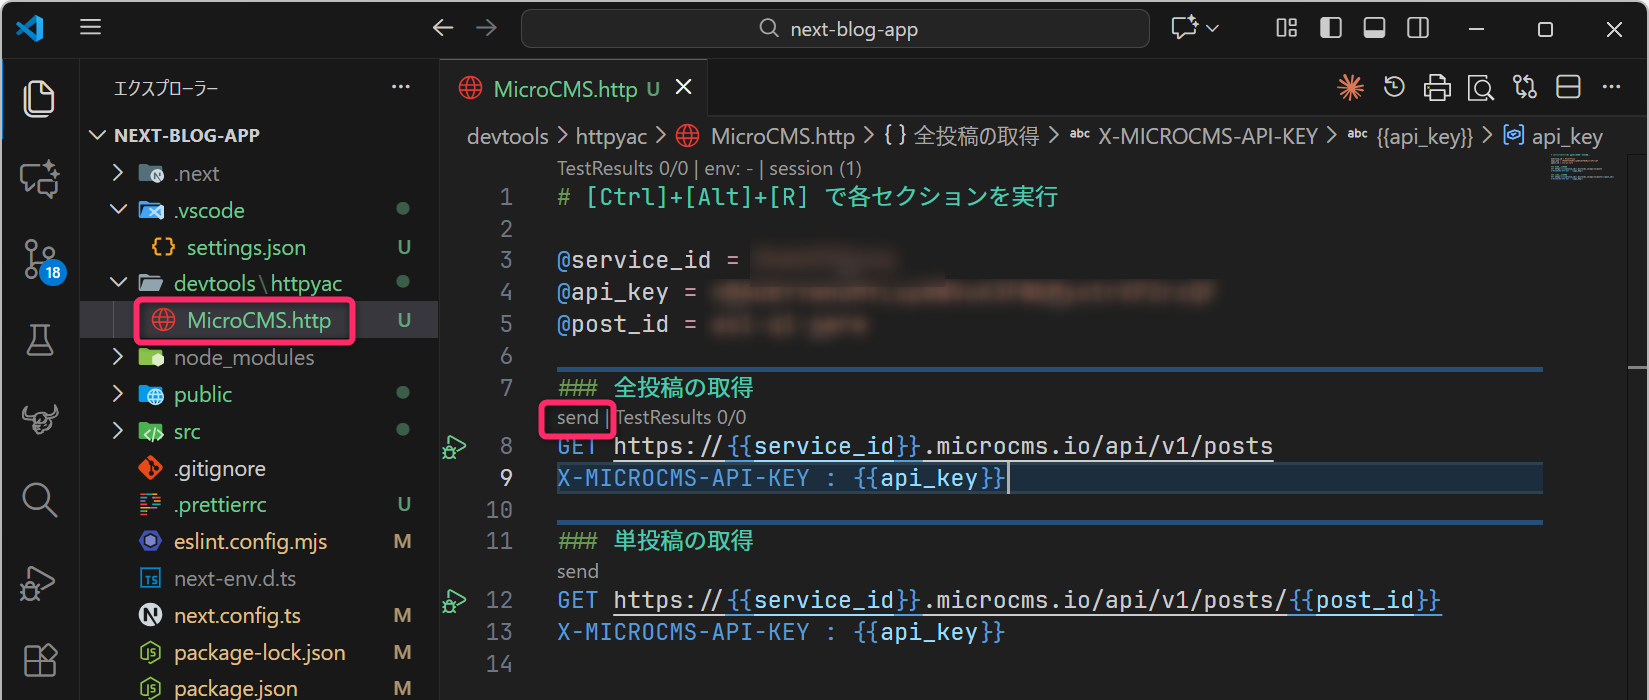Open Source Control view in activity bar
1649x700 pixels.
coord(40,258)
